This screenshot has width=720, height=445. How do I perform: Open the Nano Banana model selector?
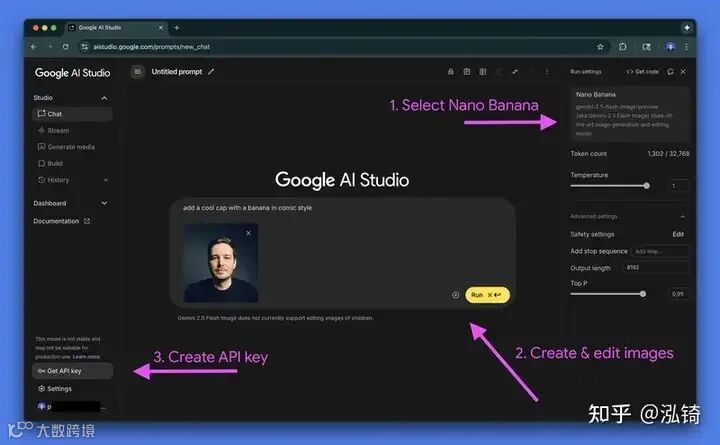click(x=630, y=114)
